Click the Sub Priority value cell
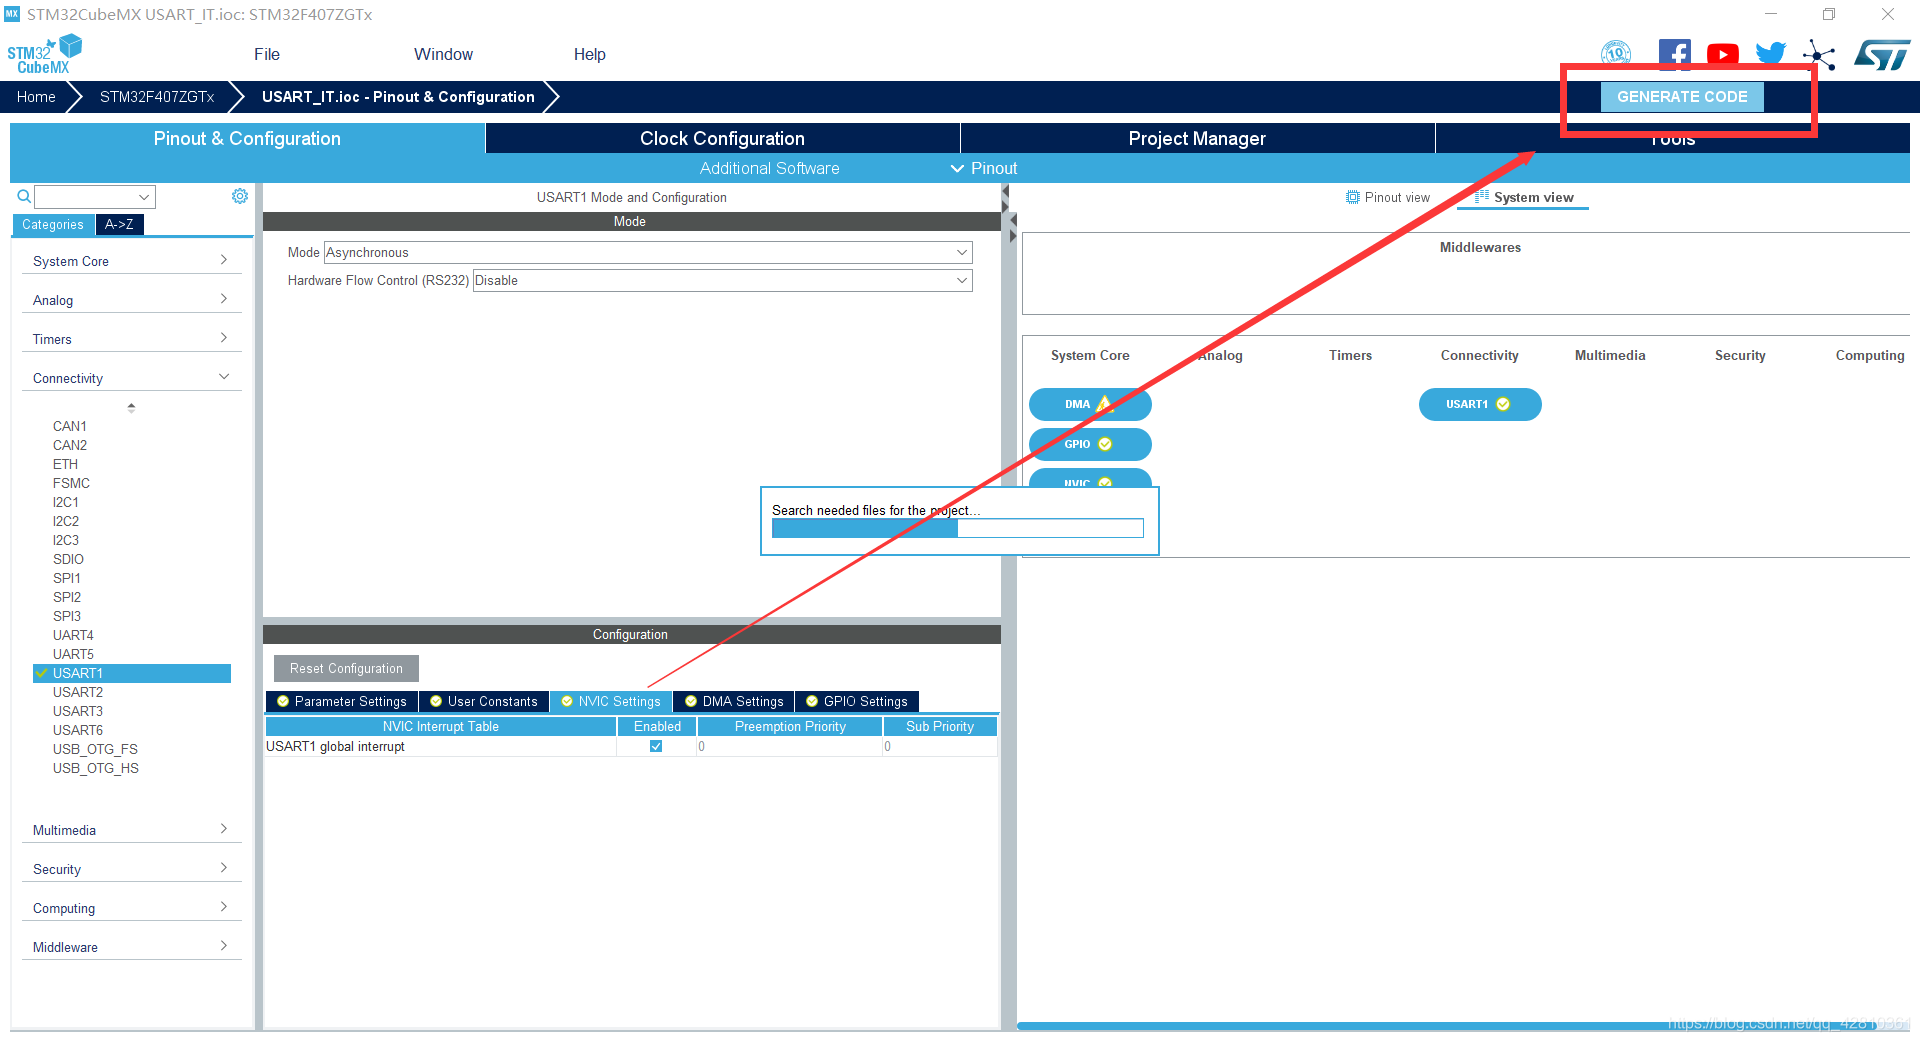1920x1042 pixels. click(x=940, y=746)
